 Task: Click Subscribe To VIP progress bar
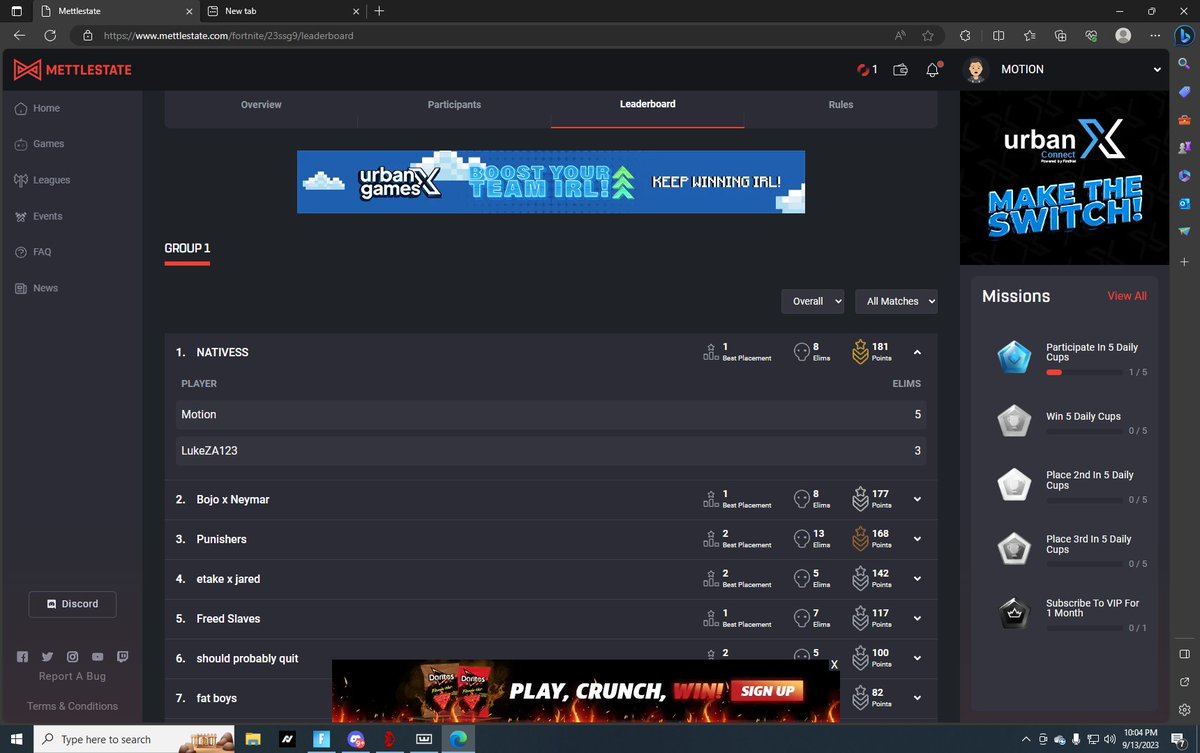coord(1084,628)
